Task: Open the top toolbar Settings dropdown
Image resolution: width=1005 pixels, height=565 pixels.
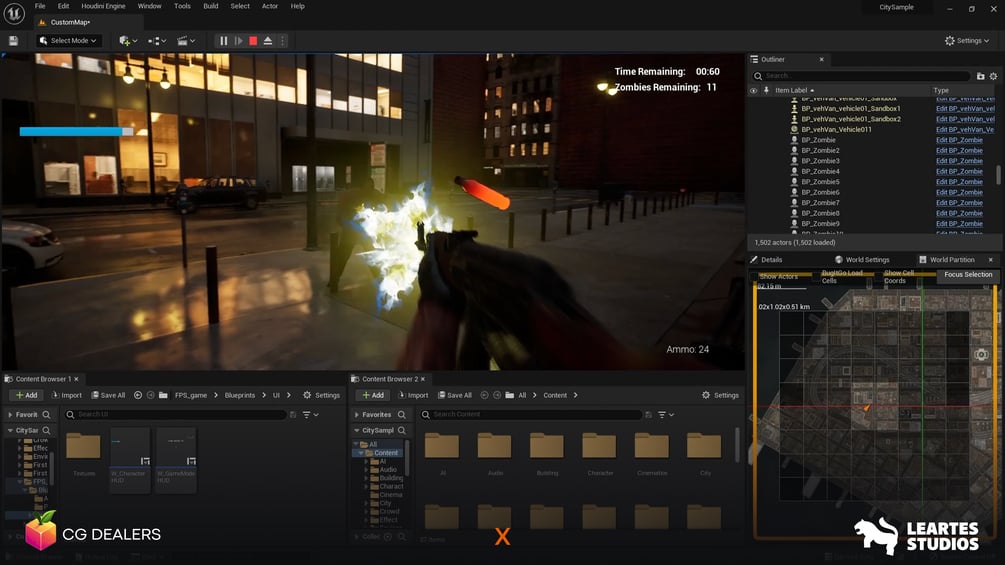Action: (x=967, y=40)
